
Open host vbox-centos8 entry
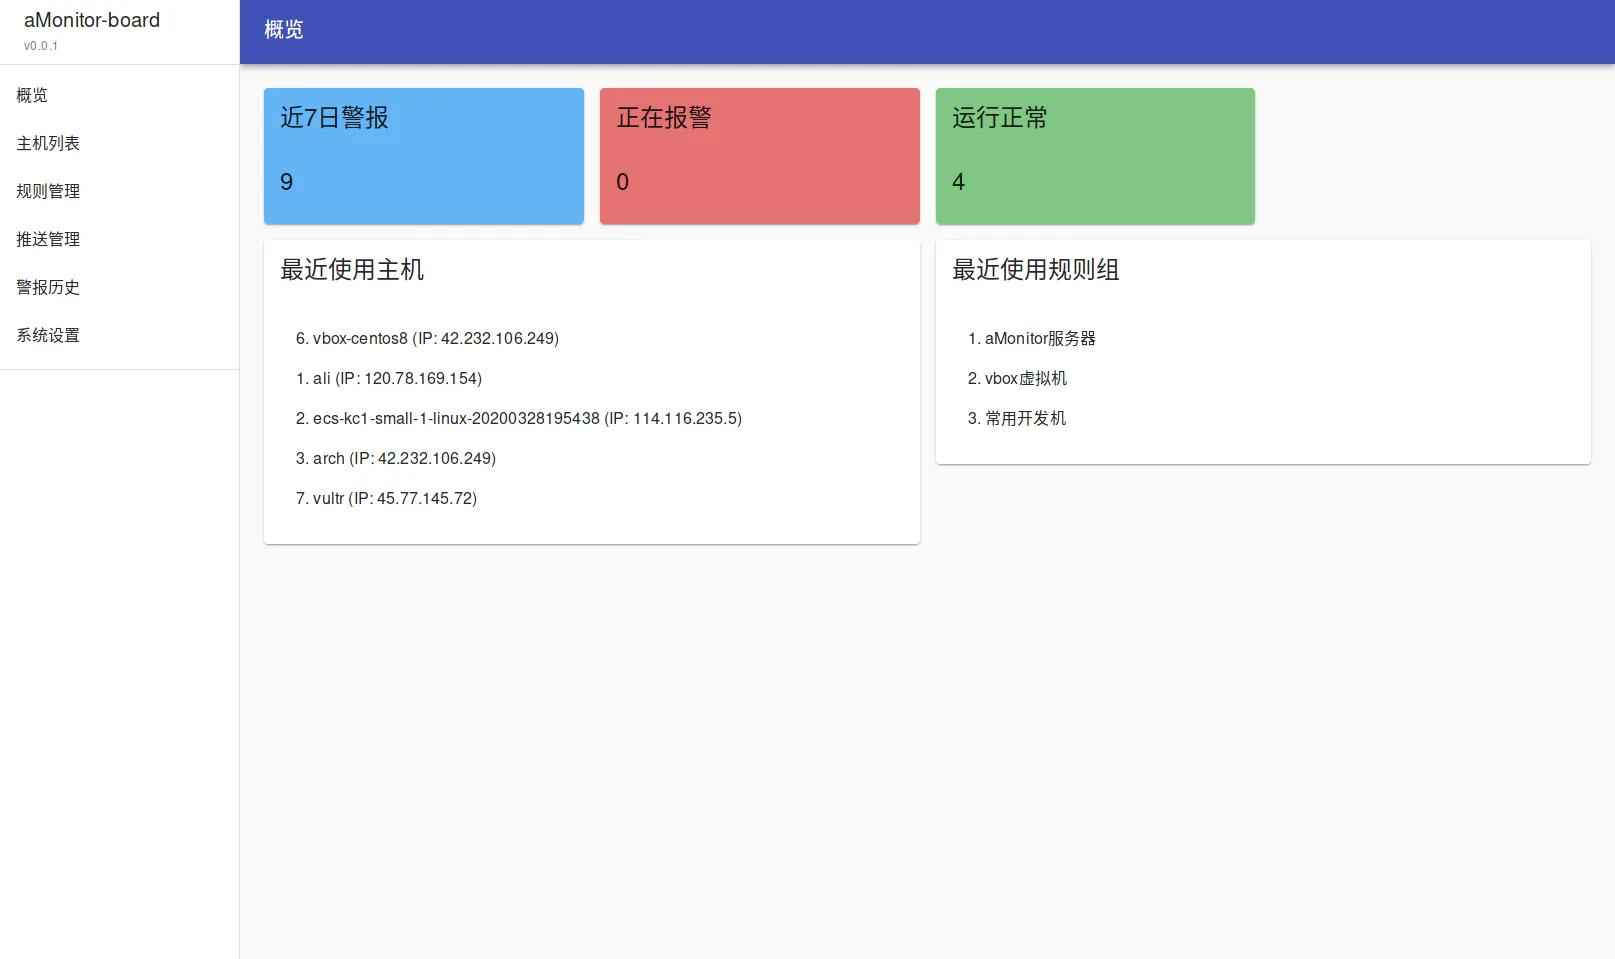(x=427, y=339)
